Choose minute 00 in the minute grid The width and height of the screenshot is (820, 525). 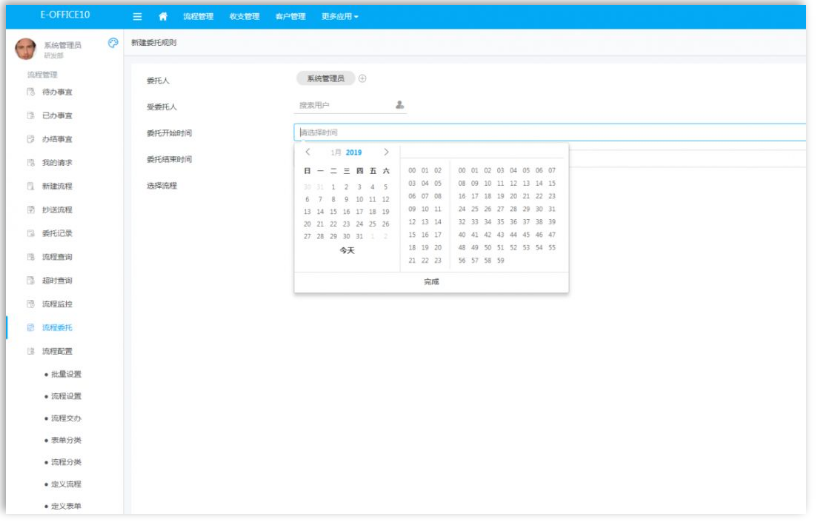(462, 170)
